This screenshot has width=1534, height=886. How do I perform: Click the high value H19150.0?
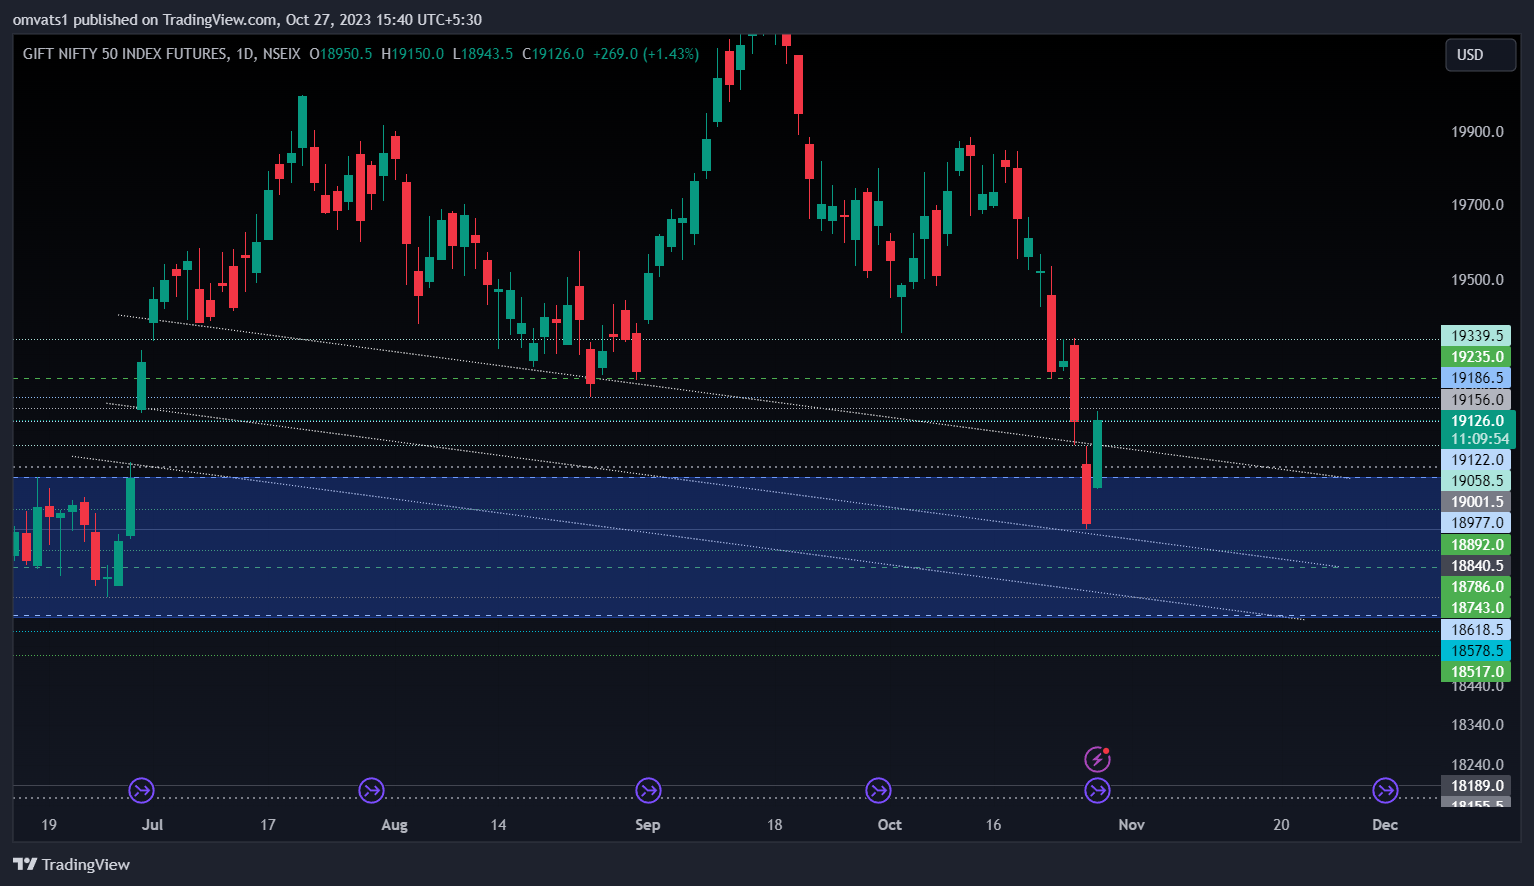pos(413,54)
